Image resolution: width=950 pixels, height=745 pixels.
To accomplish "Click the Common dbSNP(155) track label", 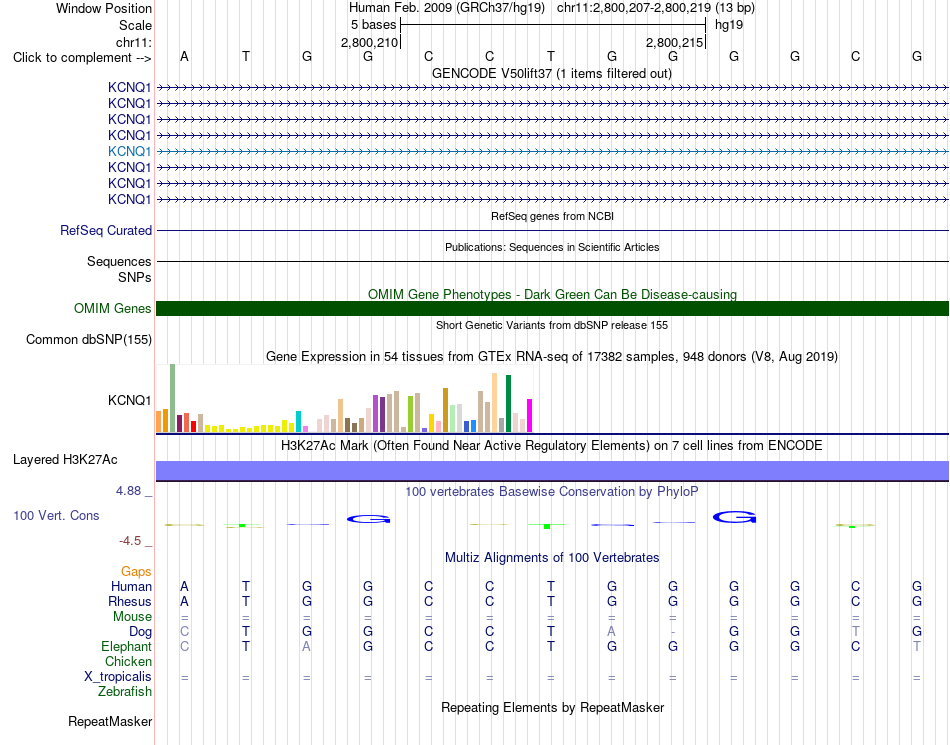I will click(x=88, y=339).
